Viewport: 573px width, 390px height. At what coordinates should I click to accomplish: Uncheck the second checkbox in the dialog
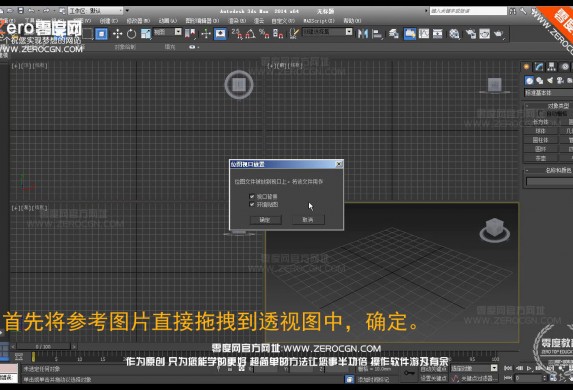click(x=252, y=204)
